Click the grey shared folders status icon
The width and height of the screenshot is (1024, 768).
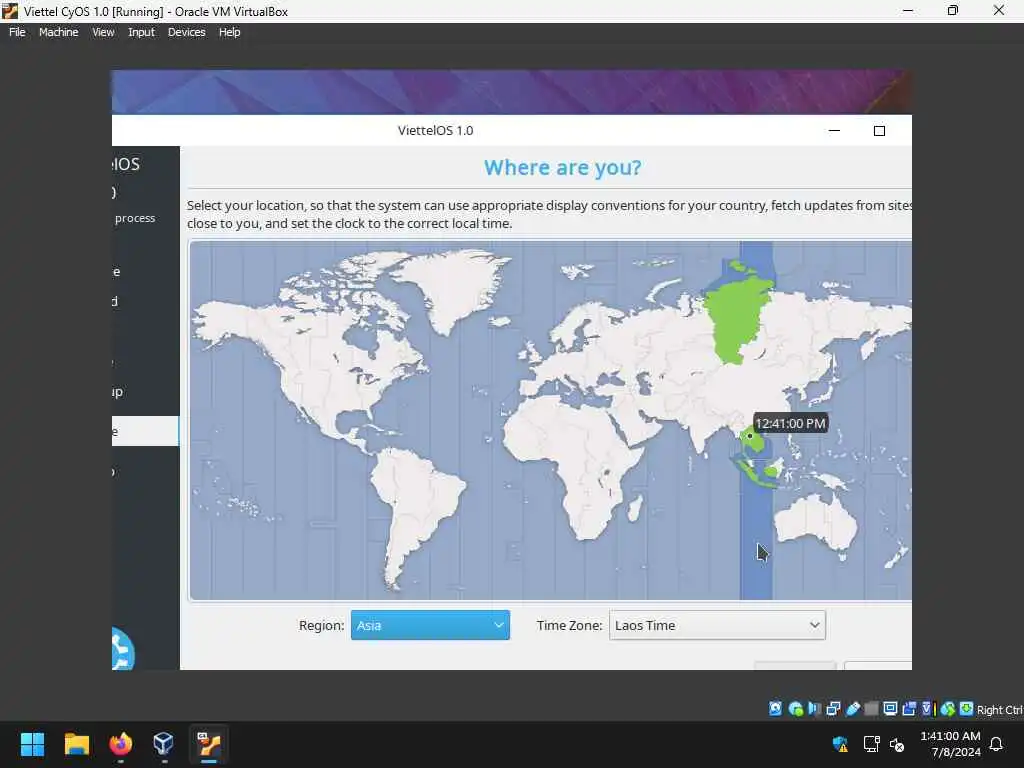[x=871, y=709]
